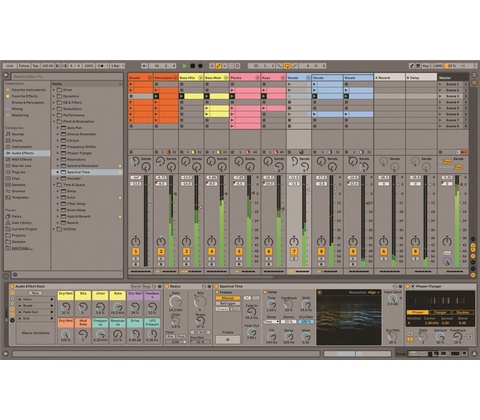
Task: Toggle the Follow button
Action: coord(24,66)
